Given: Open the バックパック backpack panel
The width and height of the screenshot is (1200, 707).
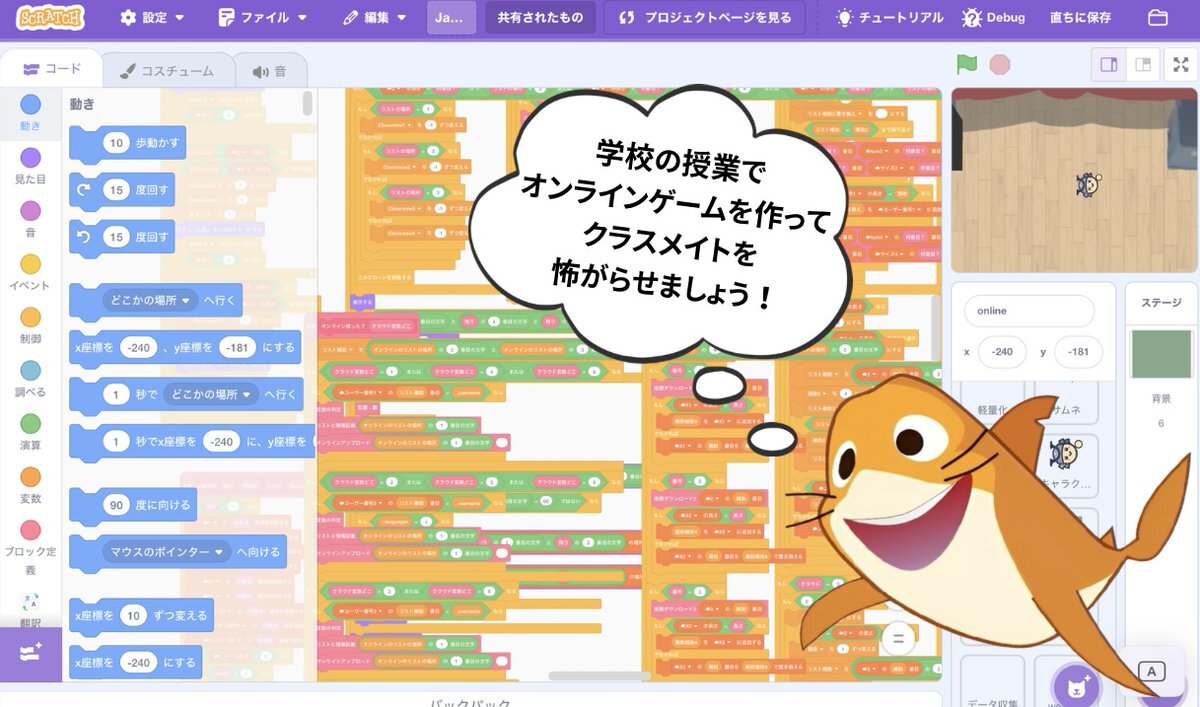Looking at the screenshot, I should tap(470, 699).
